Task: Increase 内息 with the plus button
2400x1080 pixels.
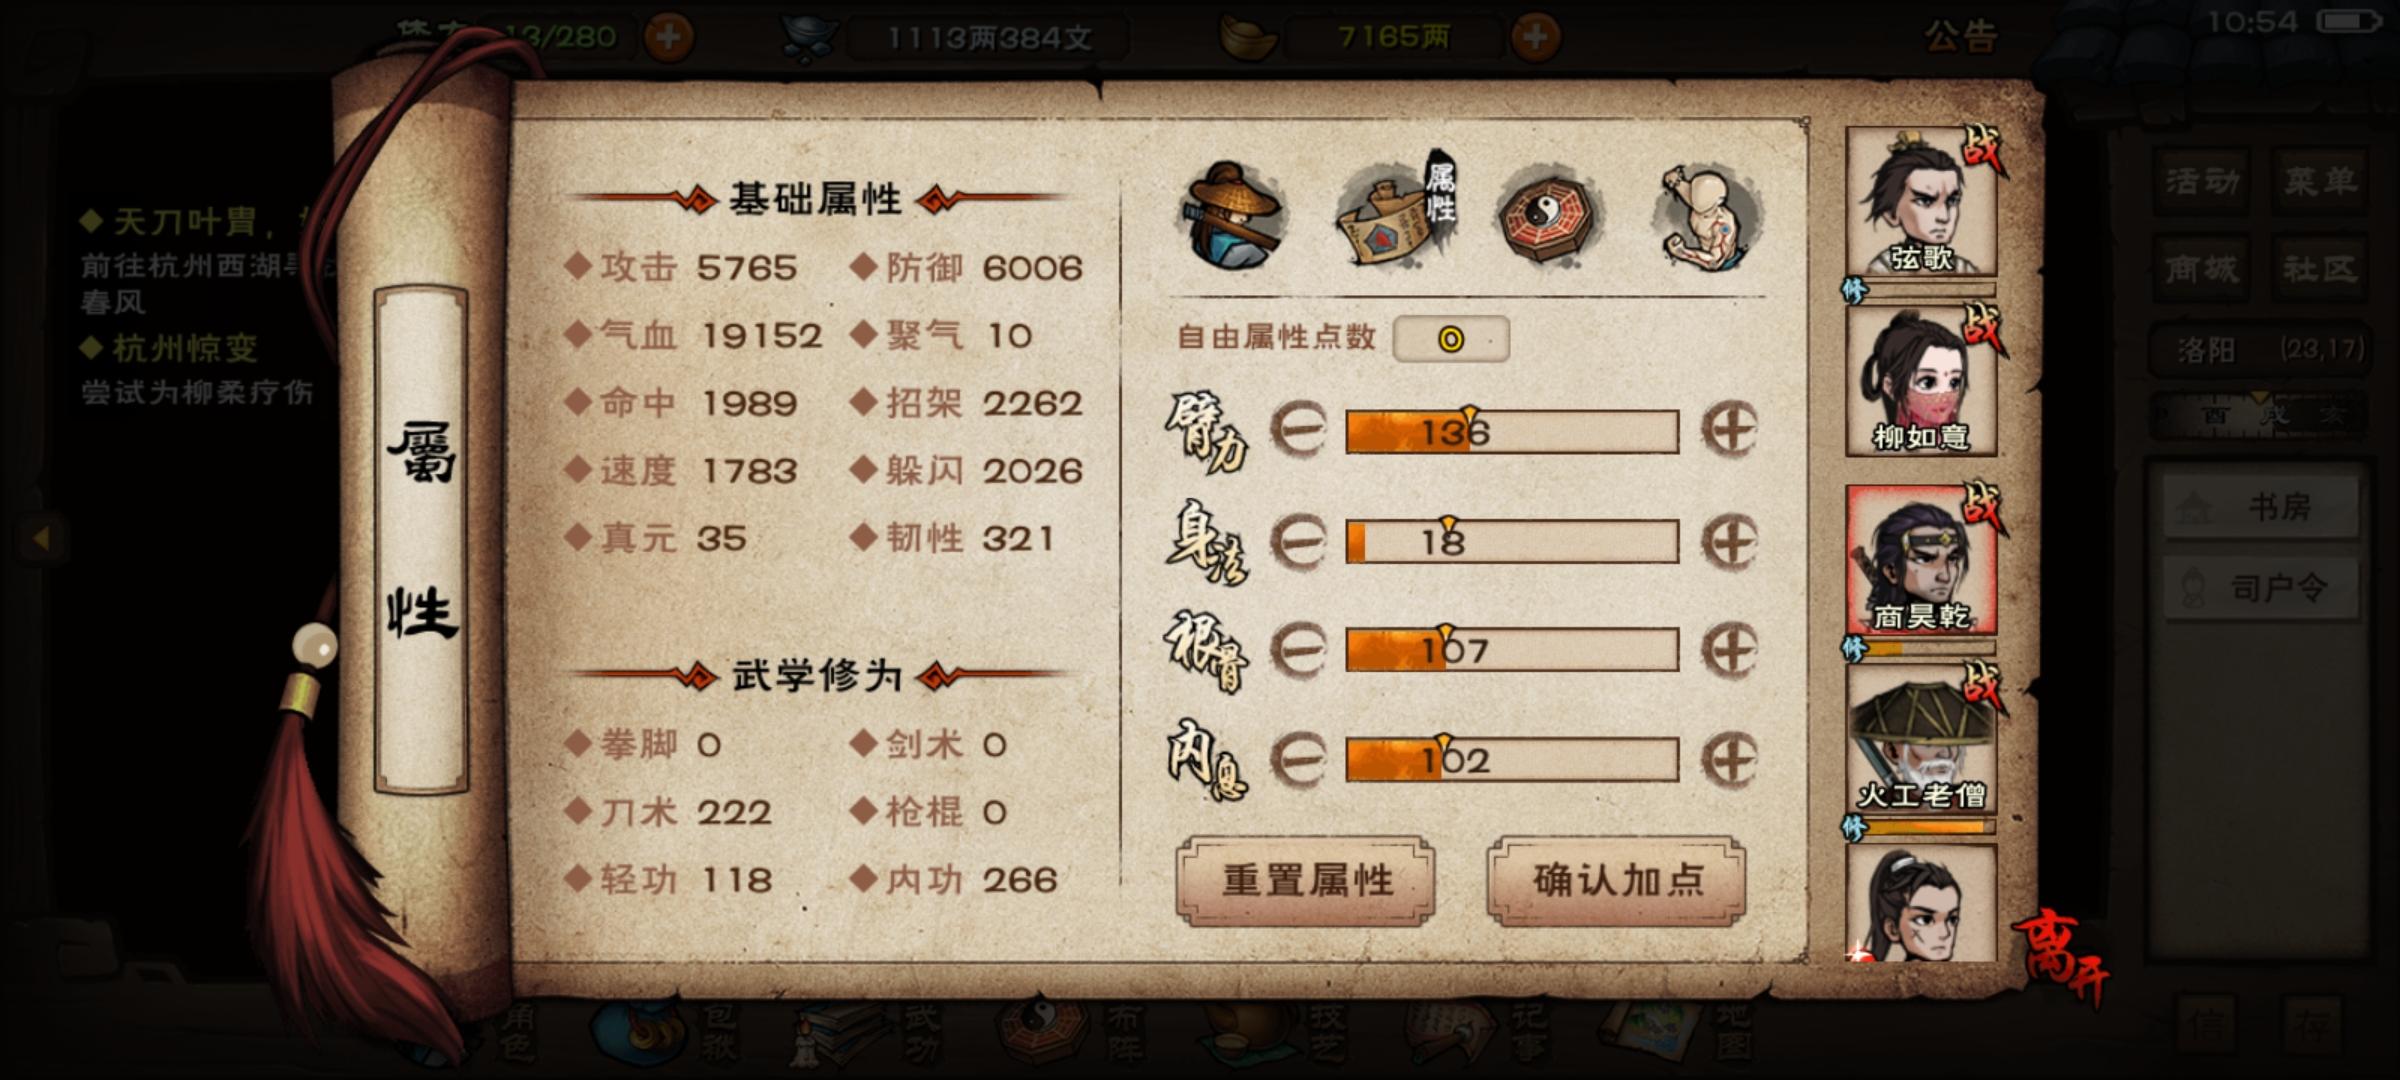Action: coord(1730,760)
